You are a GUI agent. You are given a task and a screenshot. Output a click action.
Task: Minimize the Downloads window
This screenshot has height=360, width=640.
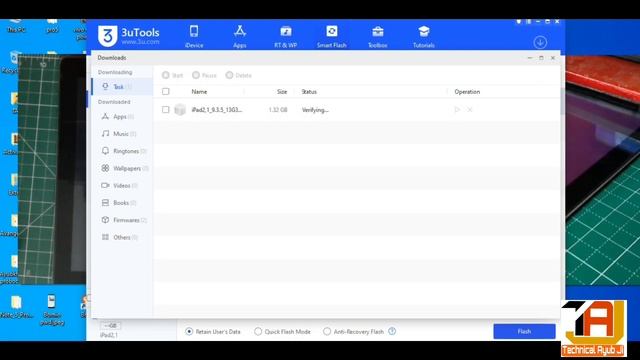tap(530, 58)
